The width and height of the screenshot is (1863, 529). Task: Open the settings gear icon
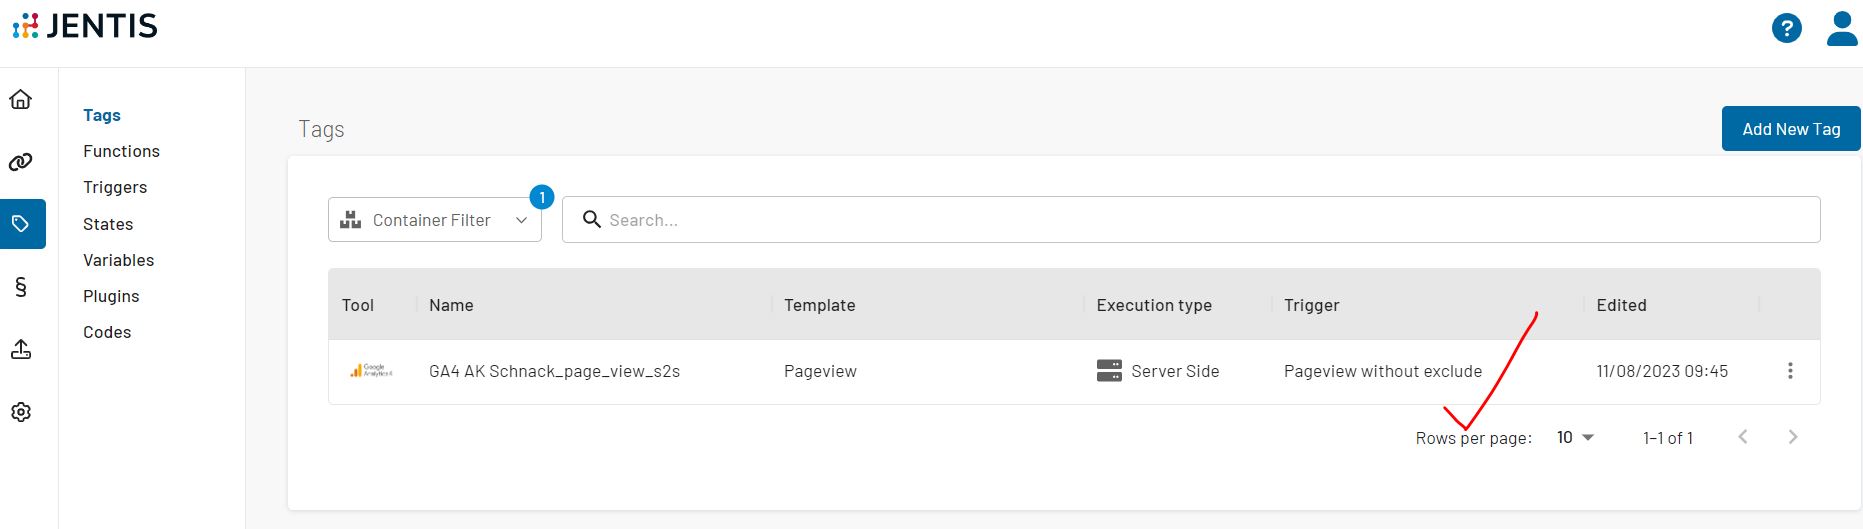(21, 412)
